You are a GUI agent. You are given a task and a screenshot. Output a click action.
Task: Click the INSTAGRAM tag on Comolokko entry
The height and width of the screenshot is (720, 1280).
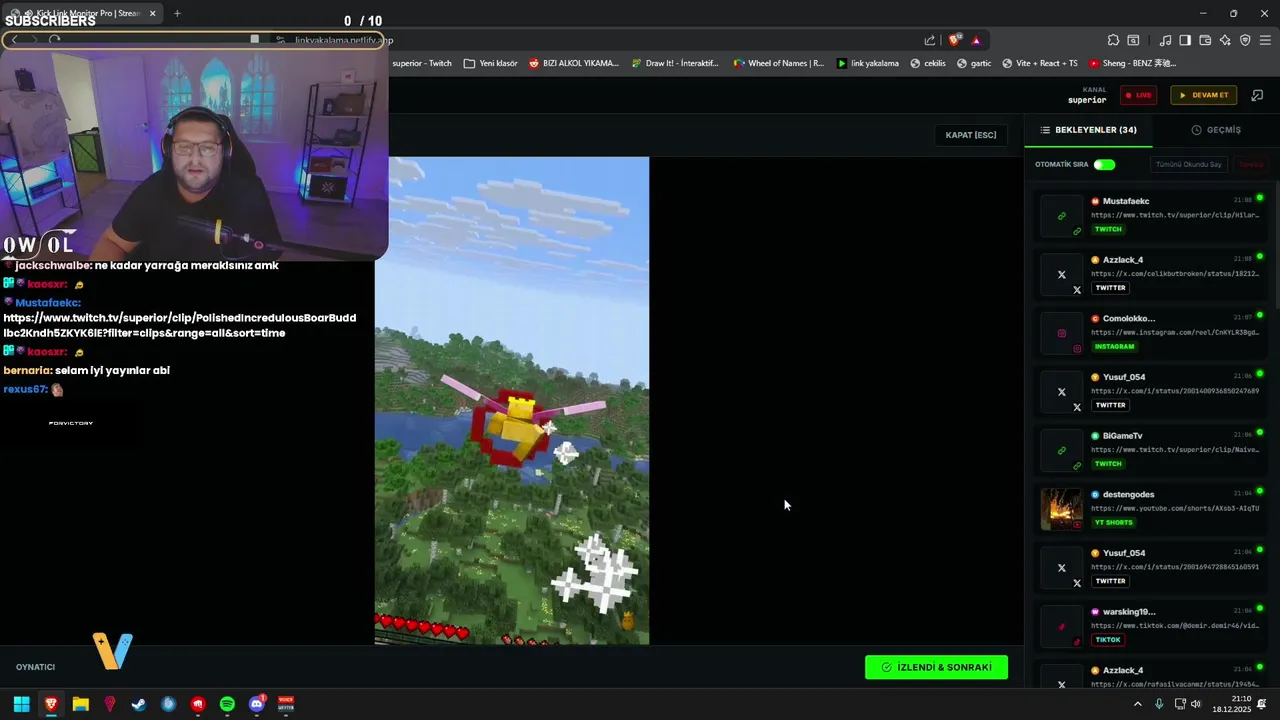pyautogui.click(x=1115, y=346)
